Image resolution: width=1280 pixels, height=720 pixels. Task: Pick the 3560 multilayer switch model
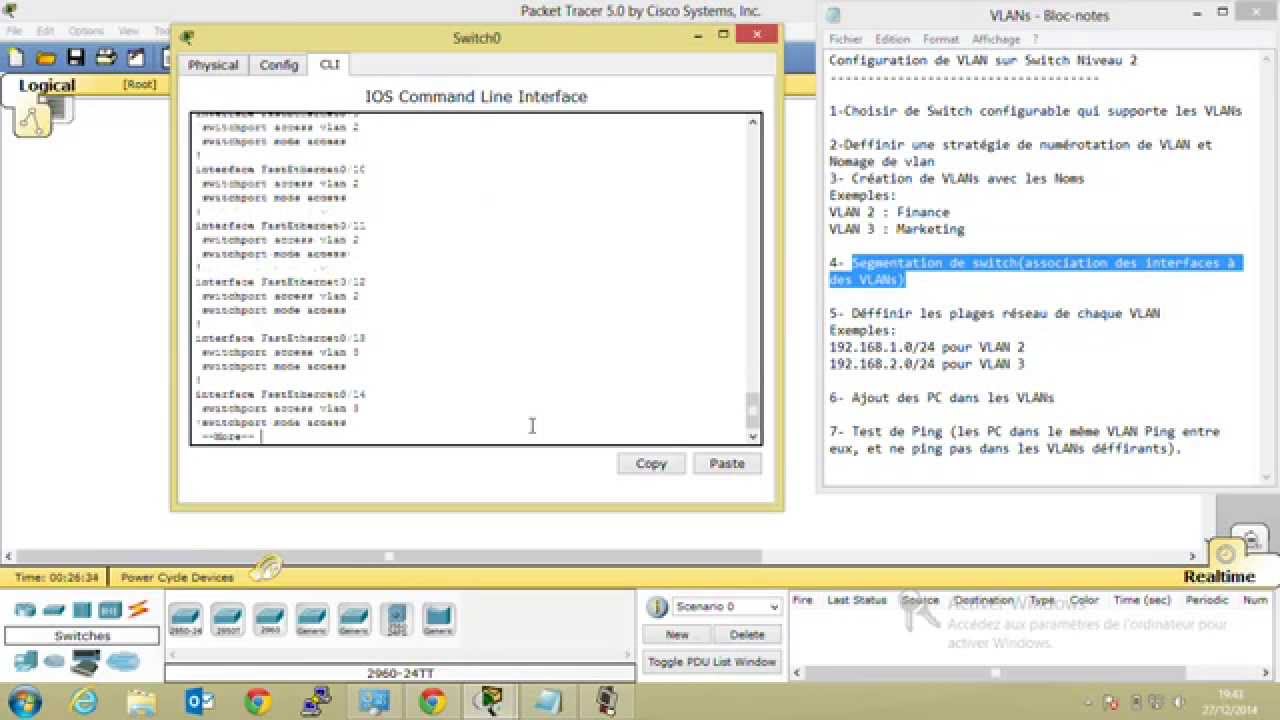click(x=397, y=619)
